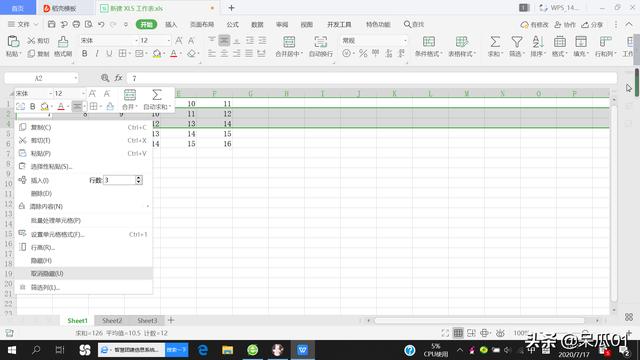Click the Sort A-Z icon
The image size is (640, 360).
(x=538, y=42)
